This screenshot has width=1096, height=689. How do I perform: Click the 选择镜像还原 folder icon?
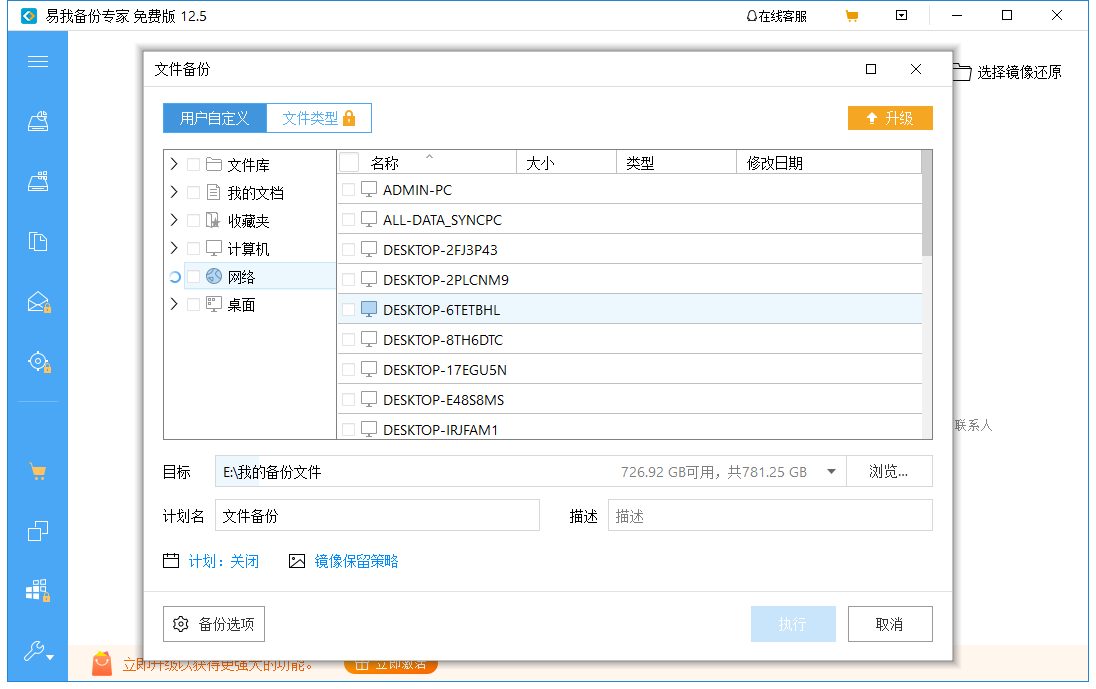(961, 71)
